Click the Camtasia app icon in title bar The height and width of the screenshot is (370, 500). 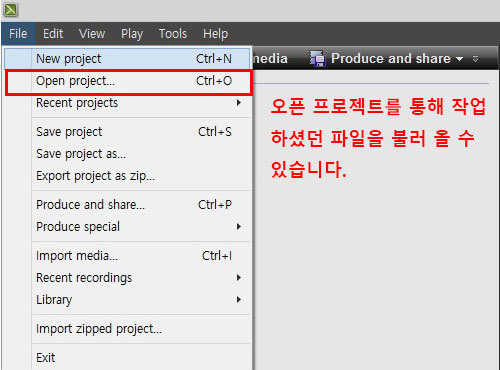coord(10,10)
